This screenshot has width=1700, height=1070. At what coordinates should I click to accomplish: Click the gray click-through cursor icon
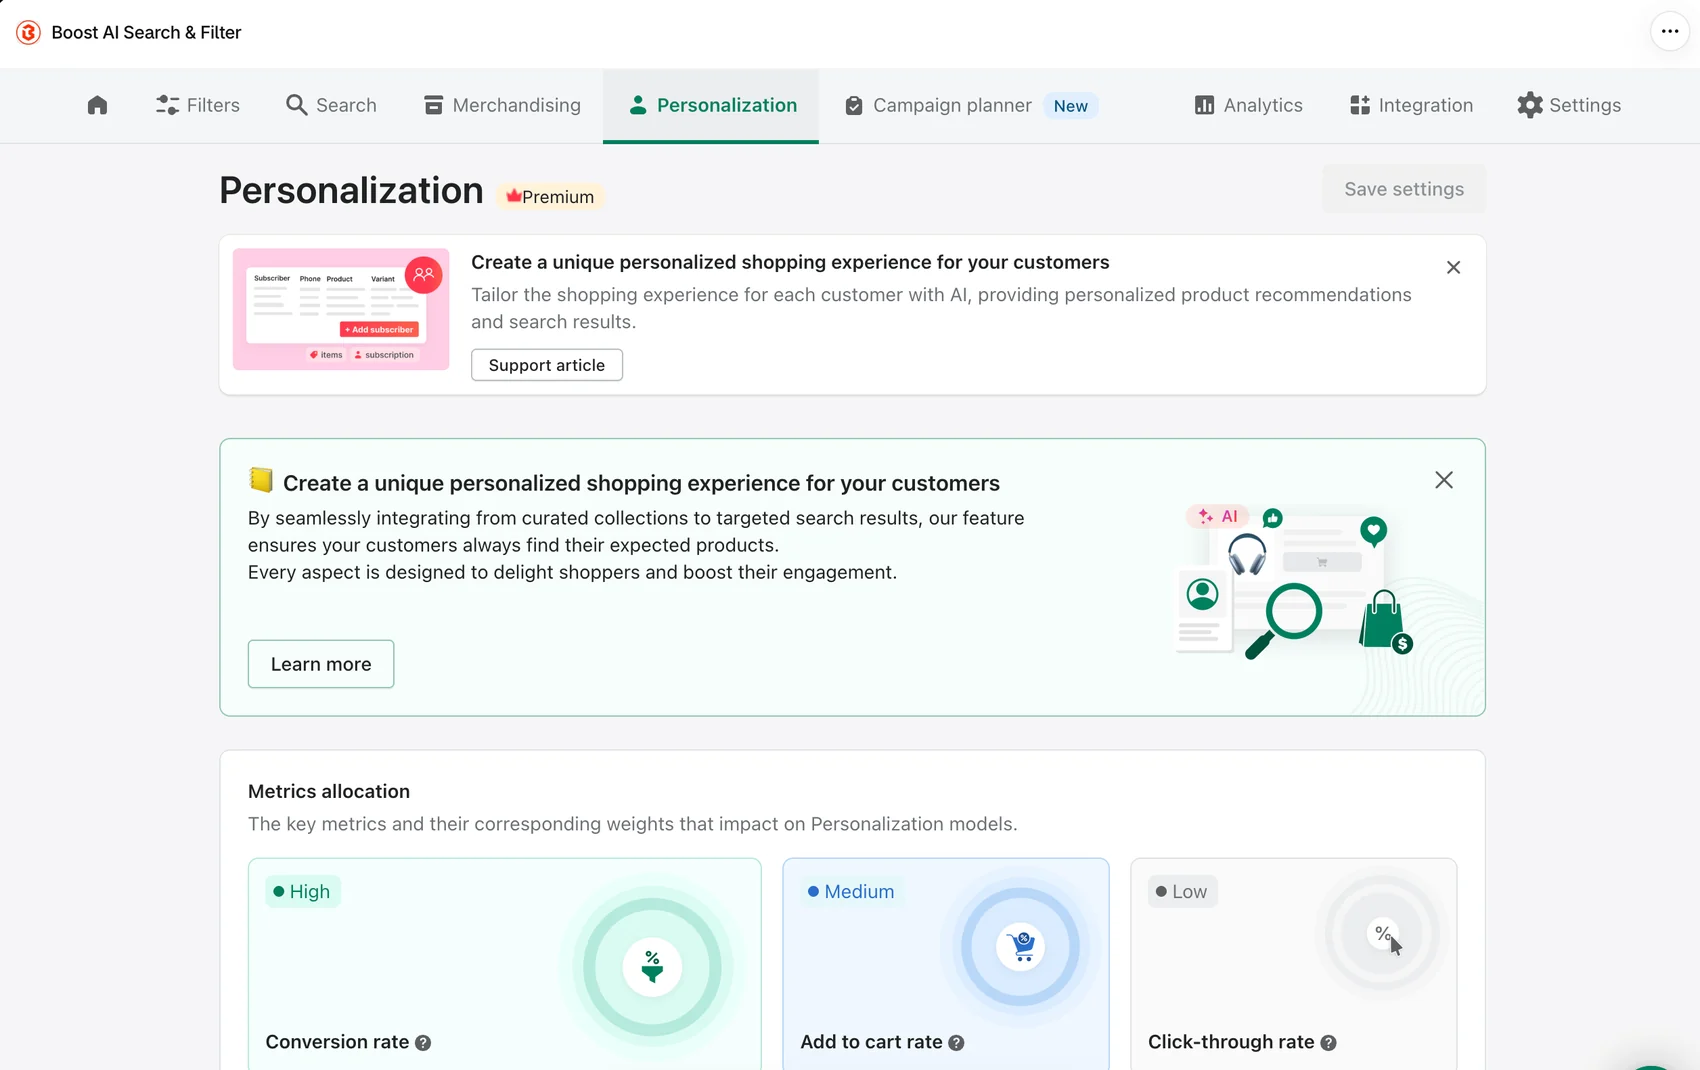coord(1384,936)
